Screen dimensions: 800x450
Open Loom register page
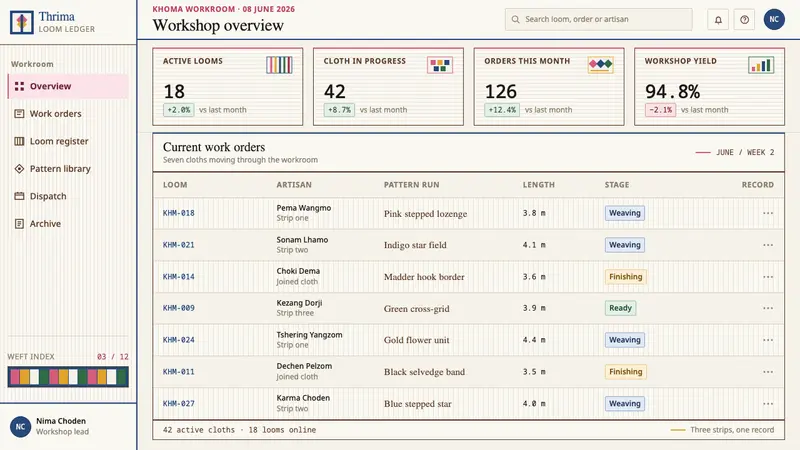pos(68,141)
